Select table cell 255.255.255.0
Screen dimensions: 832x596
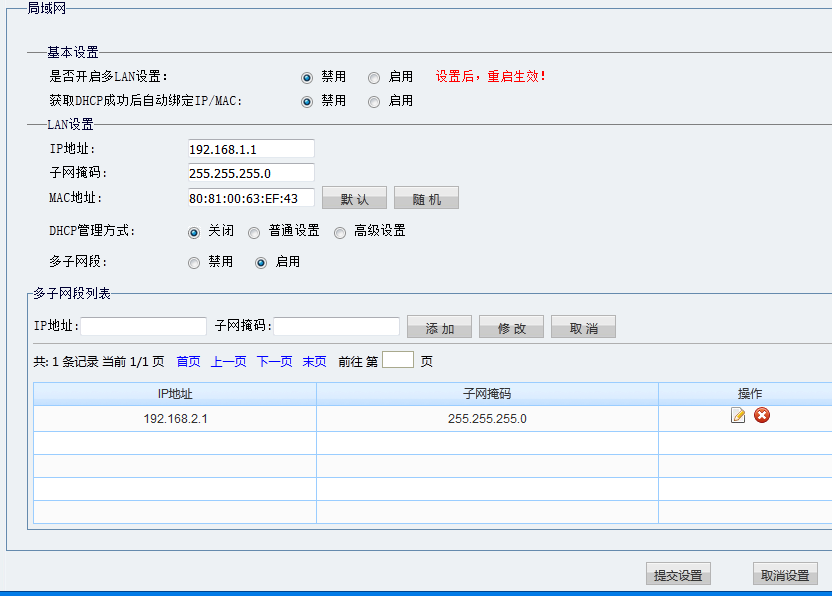[487, 419]
